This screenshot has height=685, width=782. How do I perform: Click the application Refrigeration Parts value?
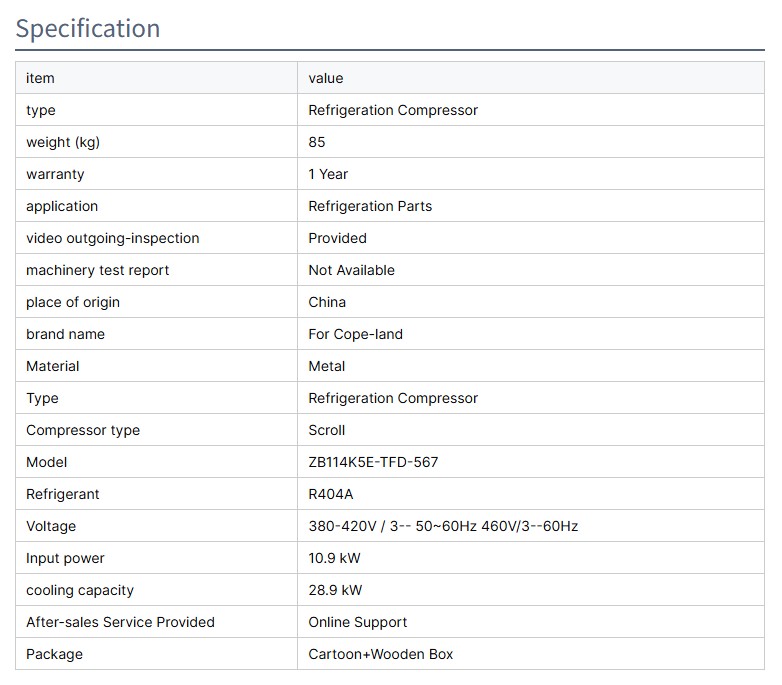tap(370, 206)
